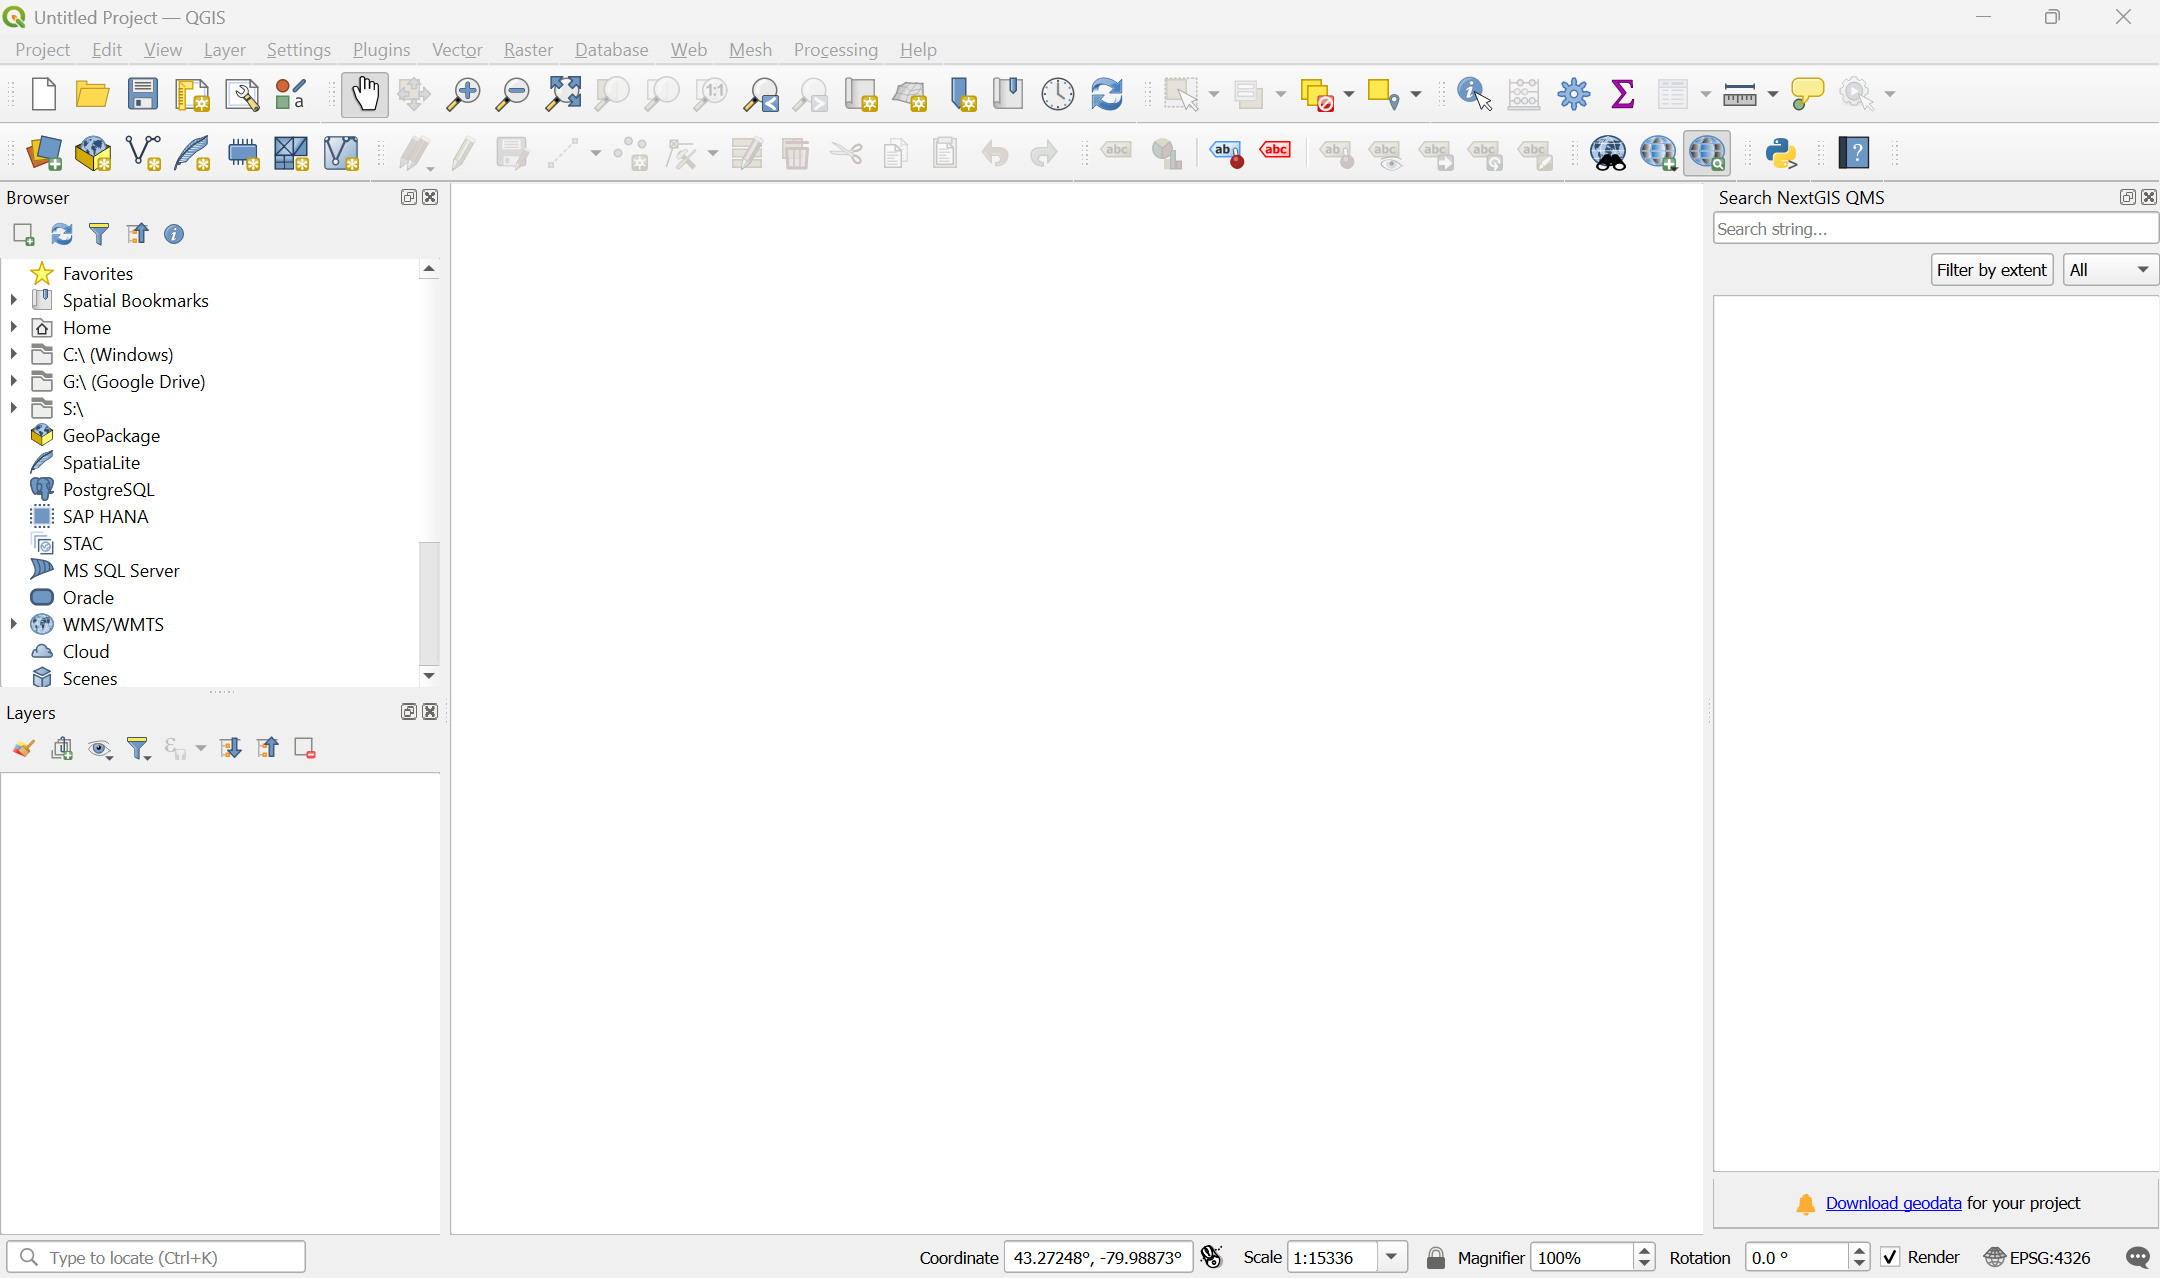Select Favorites in the Browser tree
Viewport: 2160px width, 1278px height.
97,273
